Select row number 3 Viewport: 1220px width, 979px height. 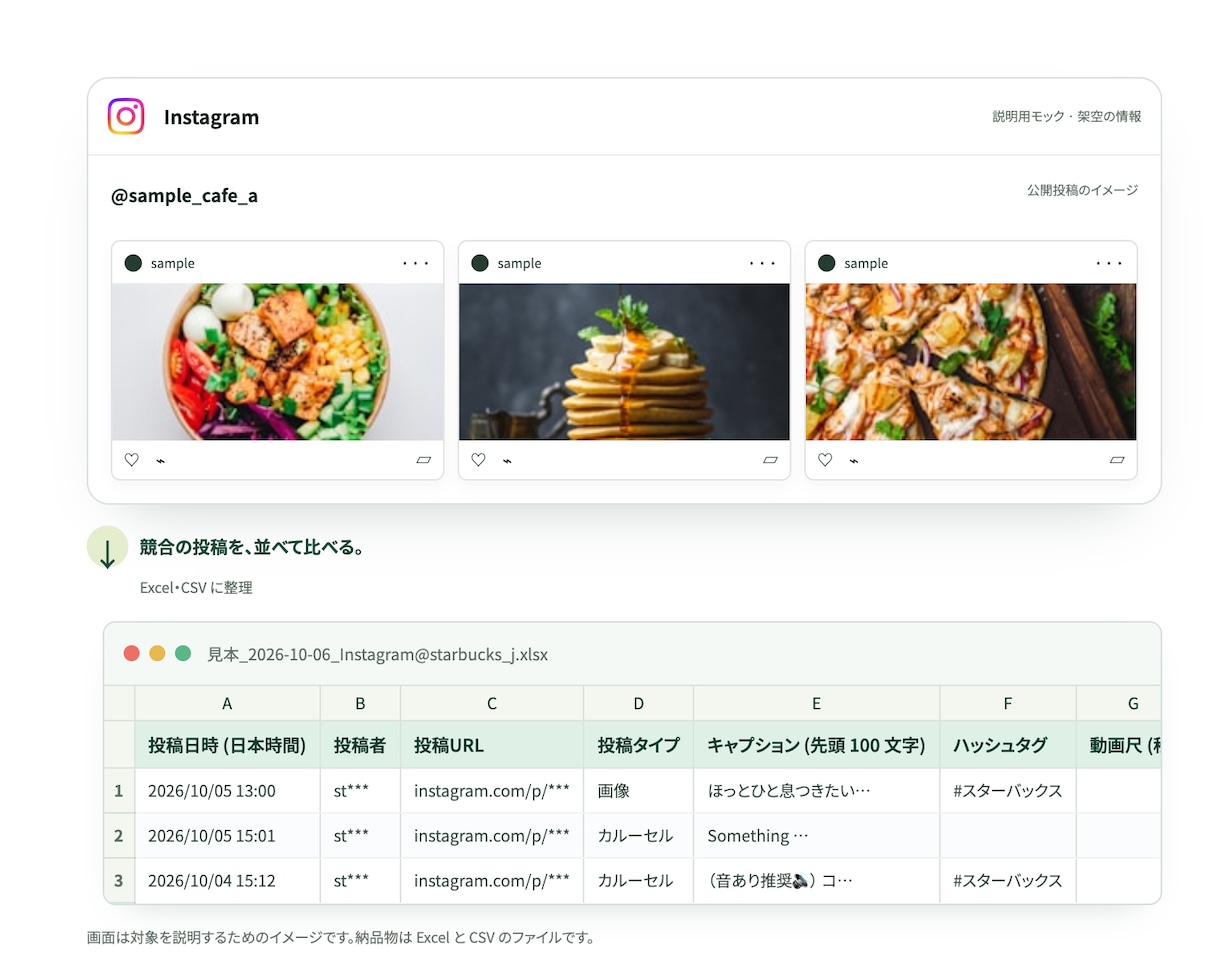119,880
